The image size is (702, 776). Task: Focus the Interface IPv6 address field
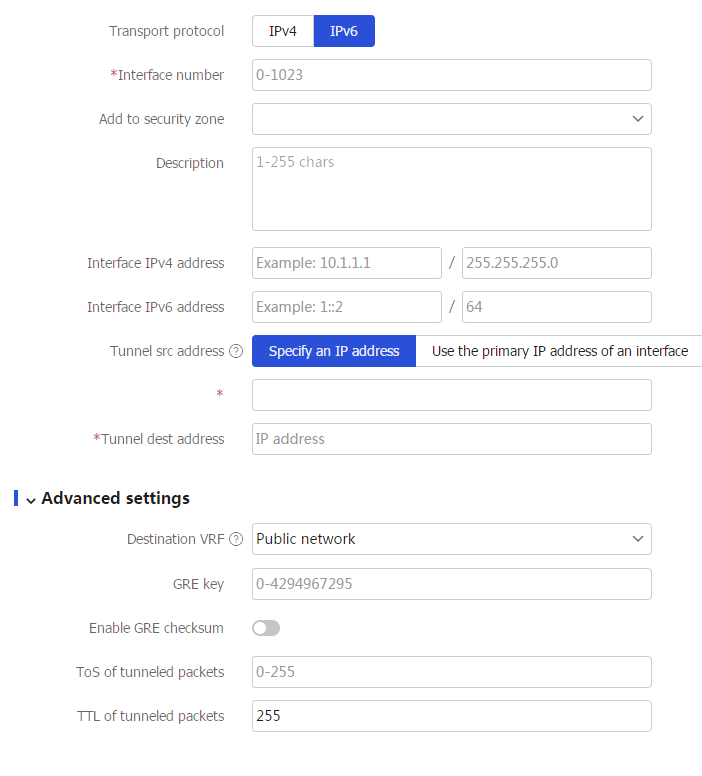(x=347, y=307)
